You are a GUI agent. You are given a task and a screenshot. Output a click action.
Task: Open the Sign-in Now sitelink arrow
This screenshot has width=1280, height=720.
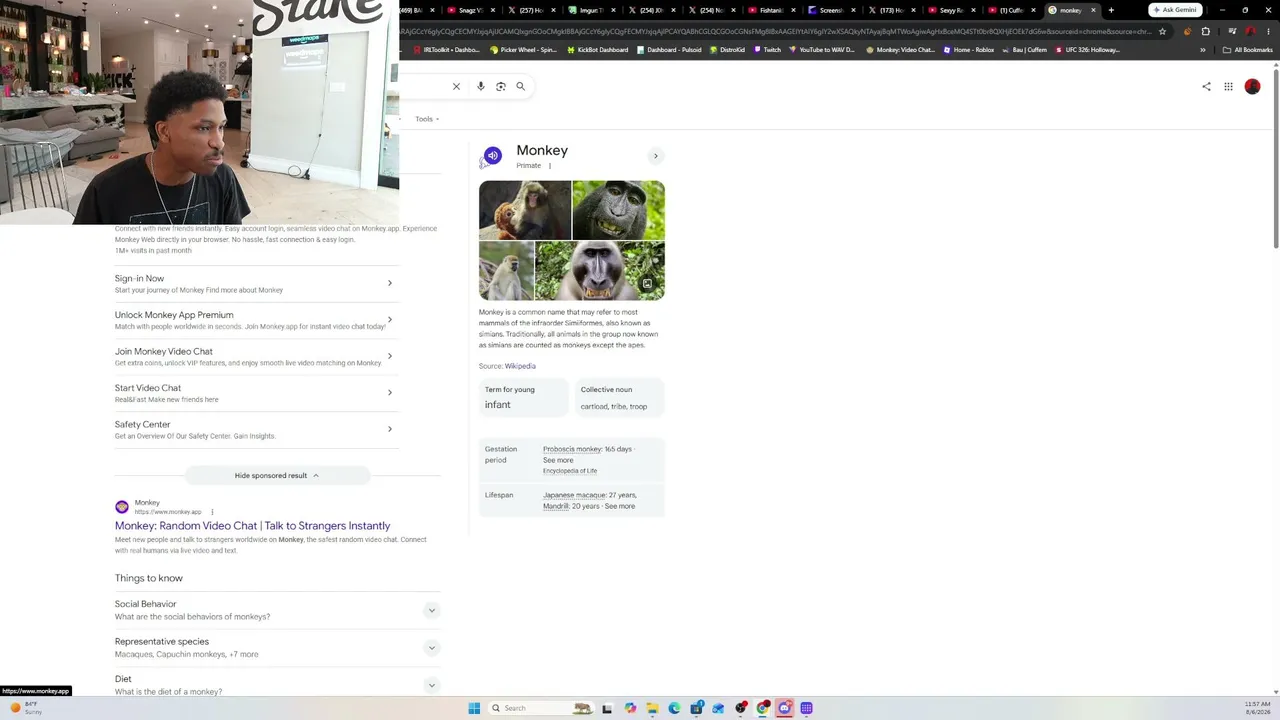point(390,283)
